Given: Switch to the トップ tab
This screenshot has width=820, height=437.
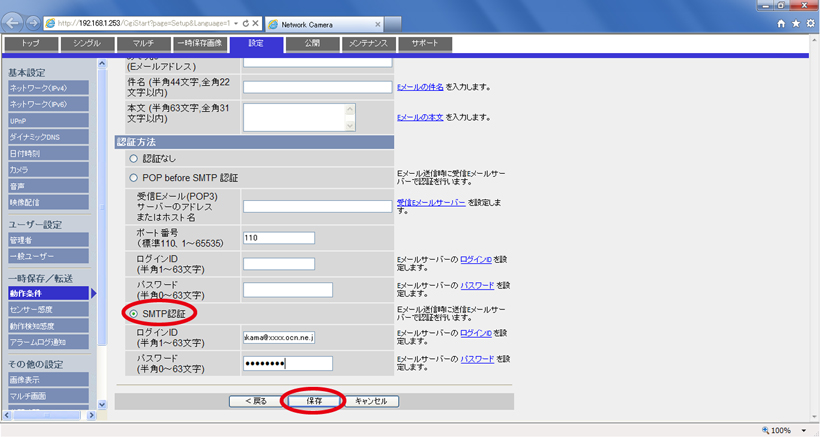Looking at the screenshot, I should pos(31,44).
